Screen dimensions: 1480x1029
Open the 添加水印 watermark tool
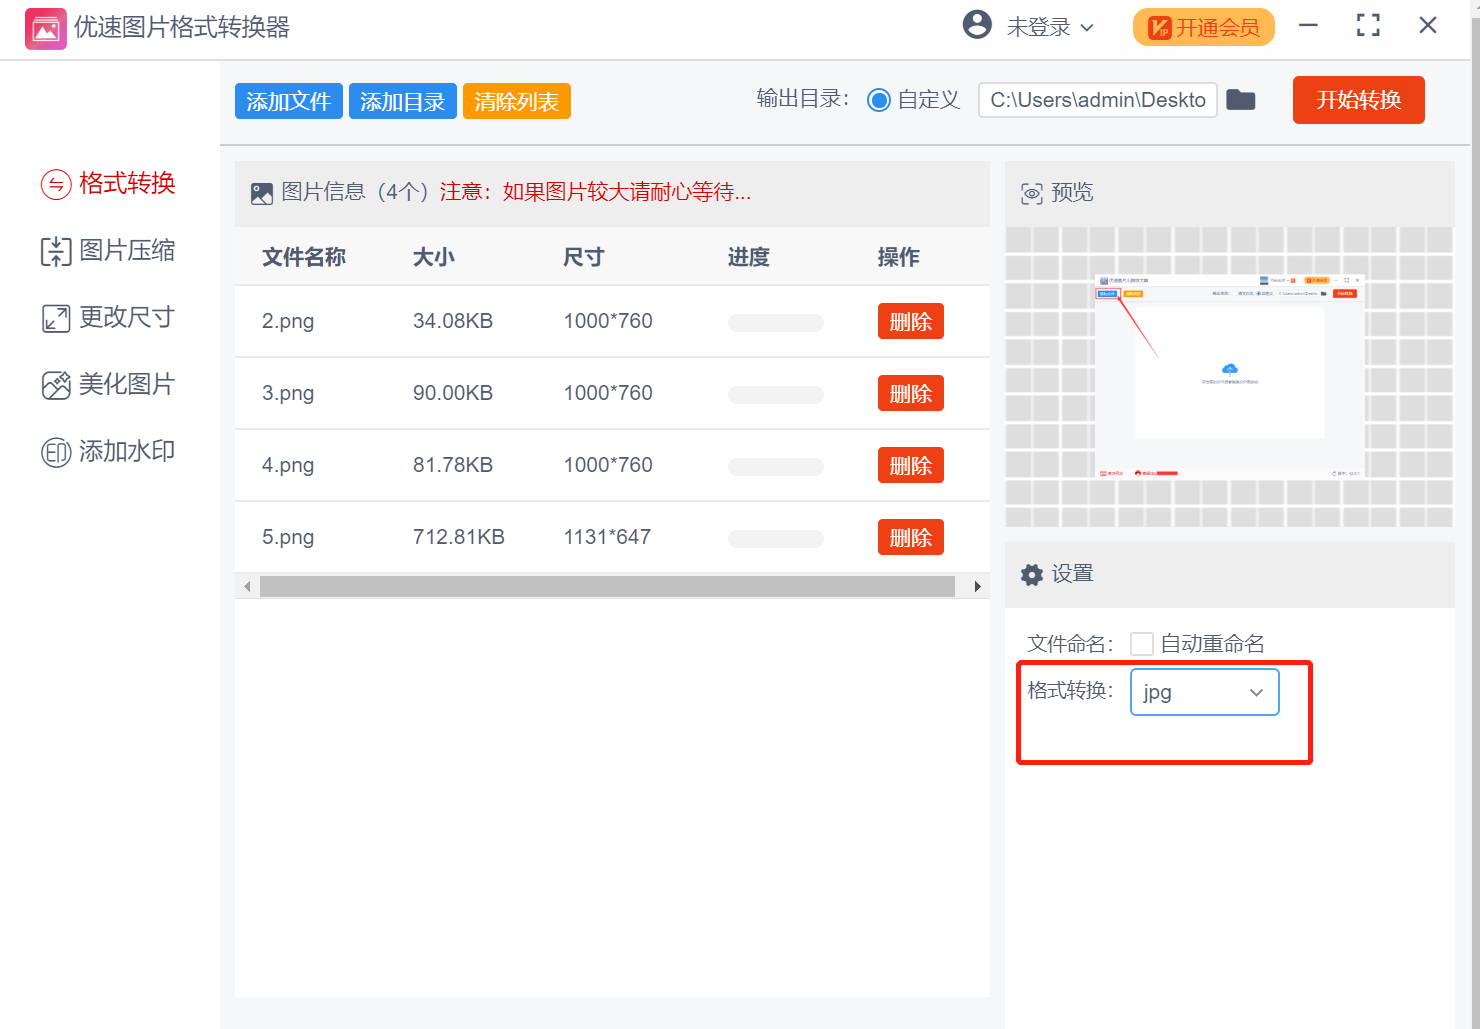coord(108,451)
